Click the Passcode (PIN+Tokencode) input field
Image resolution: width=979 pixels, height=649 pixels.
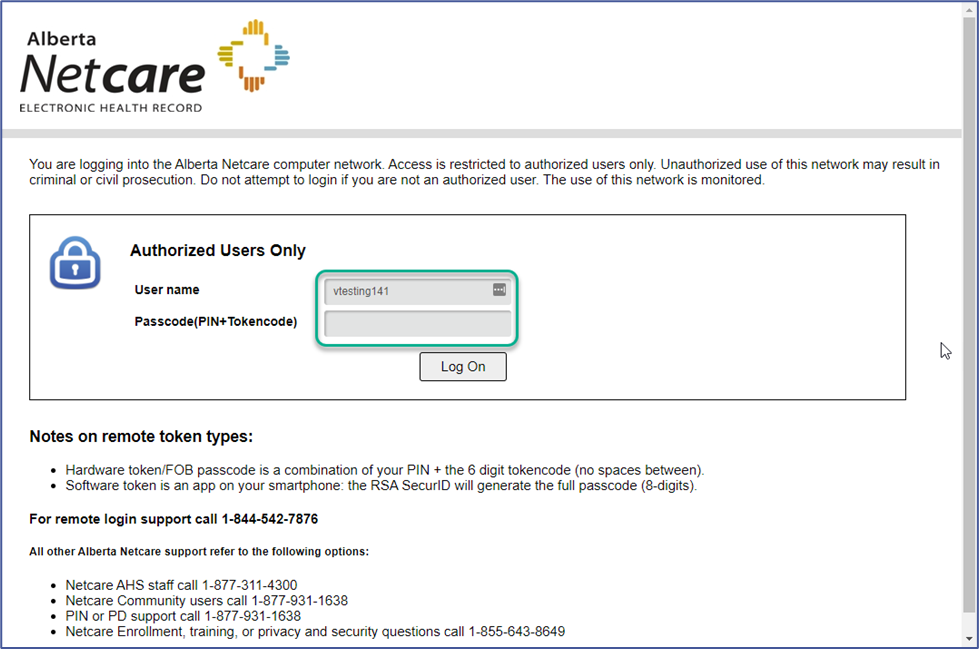pyautogui.click(x=417, y=324)
